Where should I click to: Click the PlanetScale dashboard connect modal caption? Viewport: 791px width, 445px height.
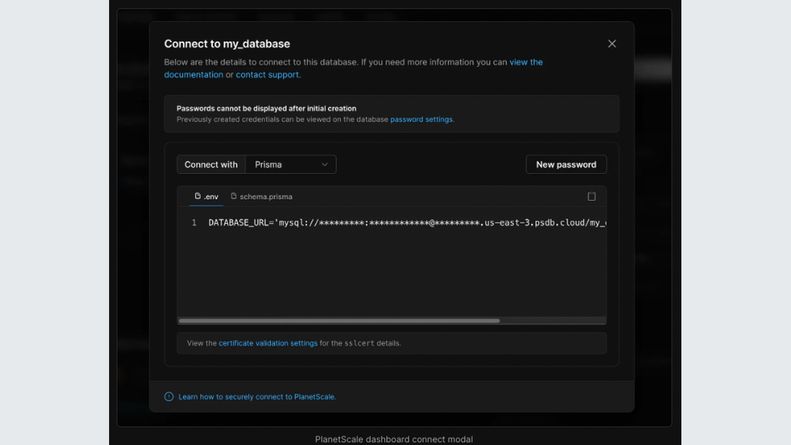coord(394,439)
